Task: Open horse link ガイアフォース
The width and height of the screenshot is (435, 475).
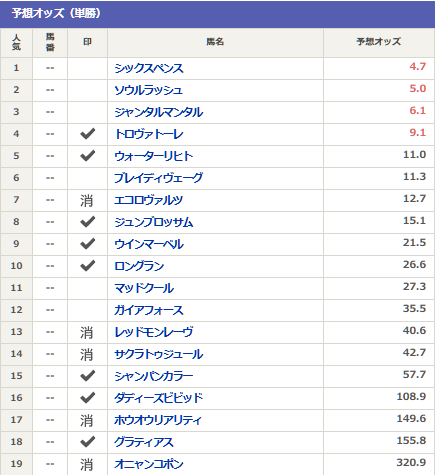Action: pos(149,310)
